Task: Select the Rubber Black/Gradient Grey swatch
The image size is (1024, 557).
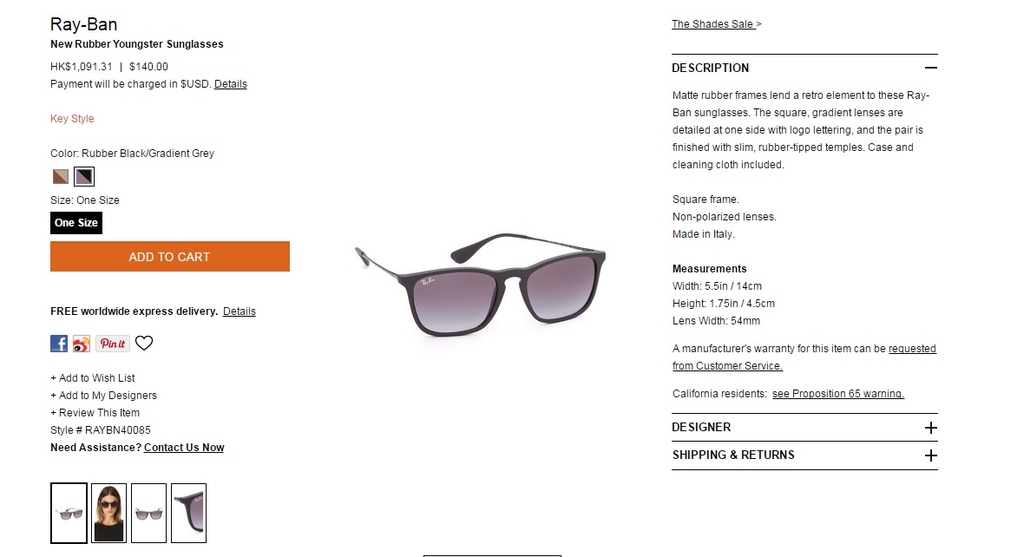Action: click(x=84, y=176)
